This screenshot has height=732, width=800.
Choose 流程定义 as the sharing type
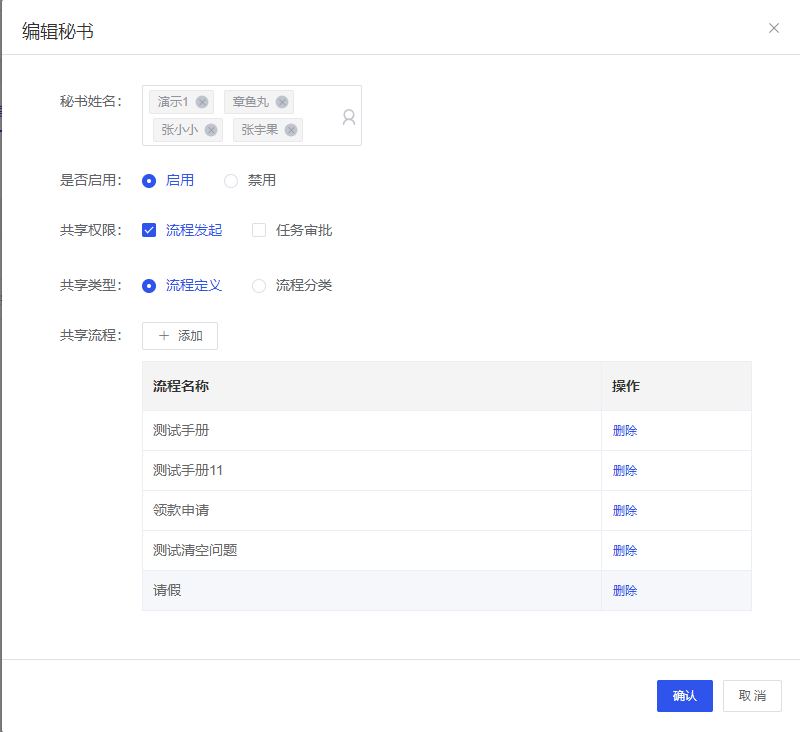point(149,286)
